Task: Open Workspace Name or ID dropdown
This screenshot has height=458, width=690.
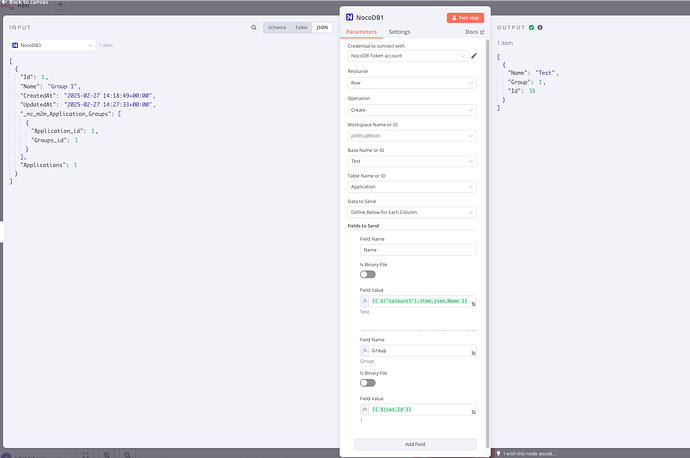Action: click(412, 136)
